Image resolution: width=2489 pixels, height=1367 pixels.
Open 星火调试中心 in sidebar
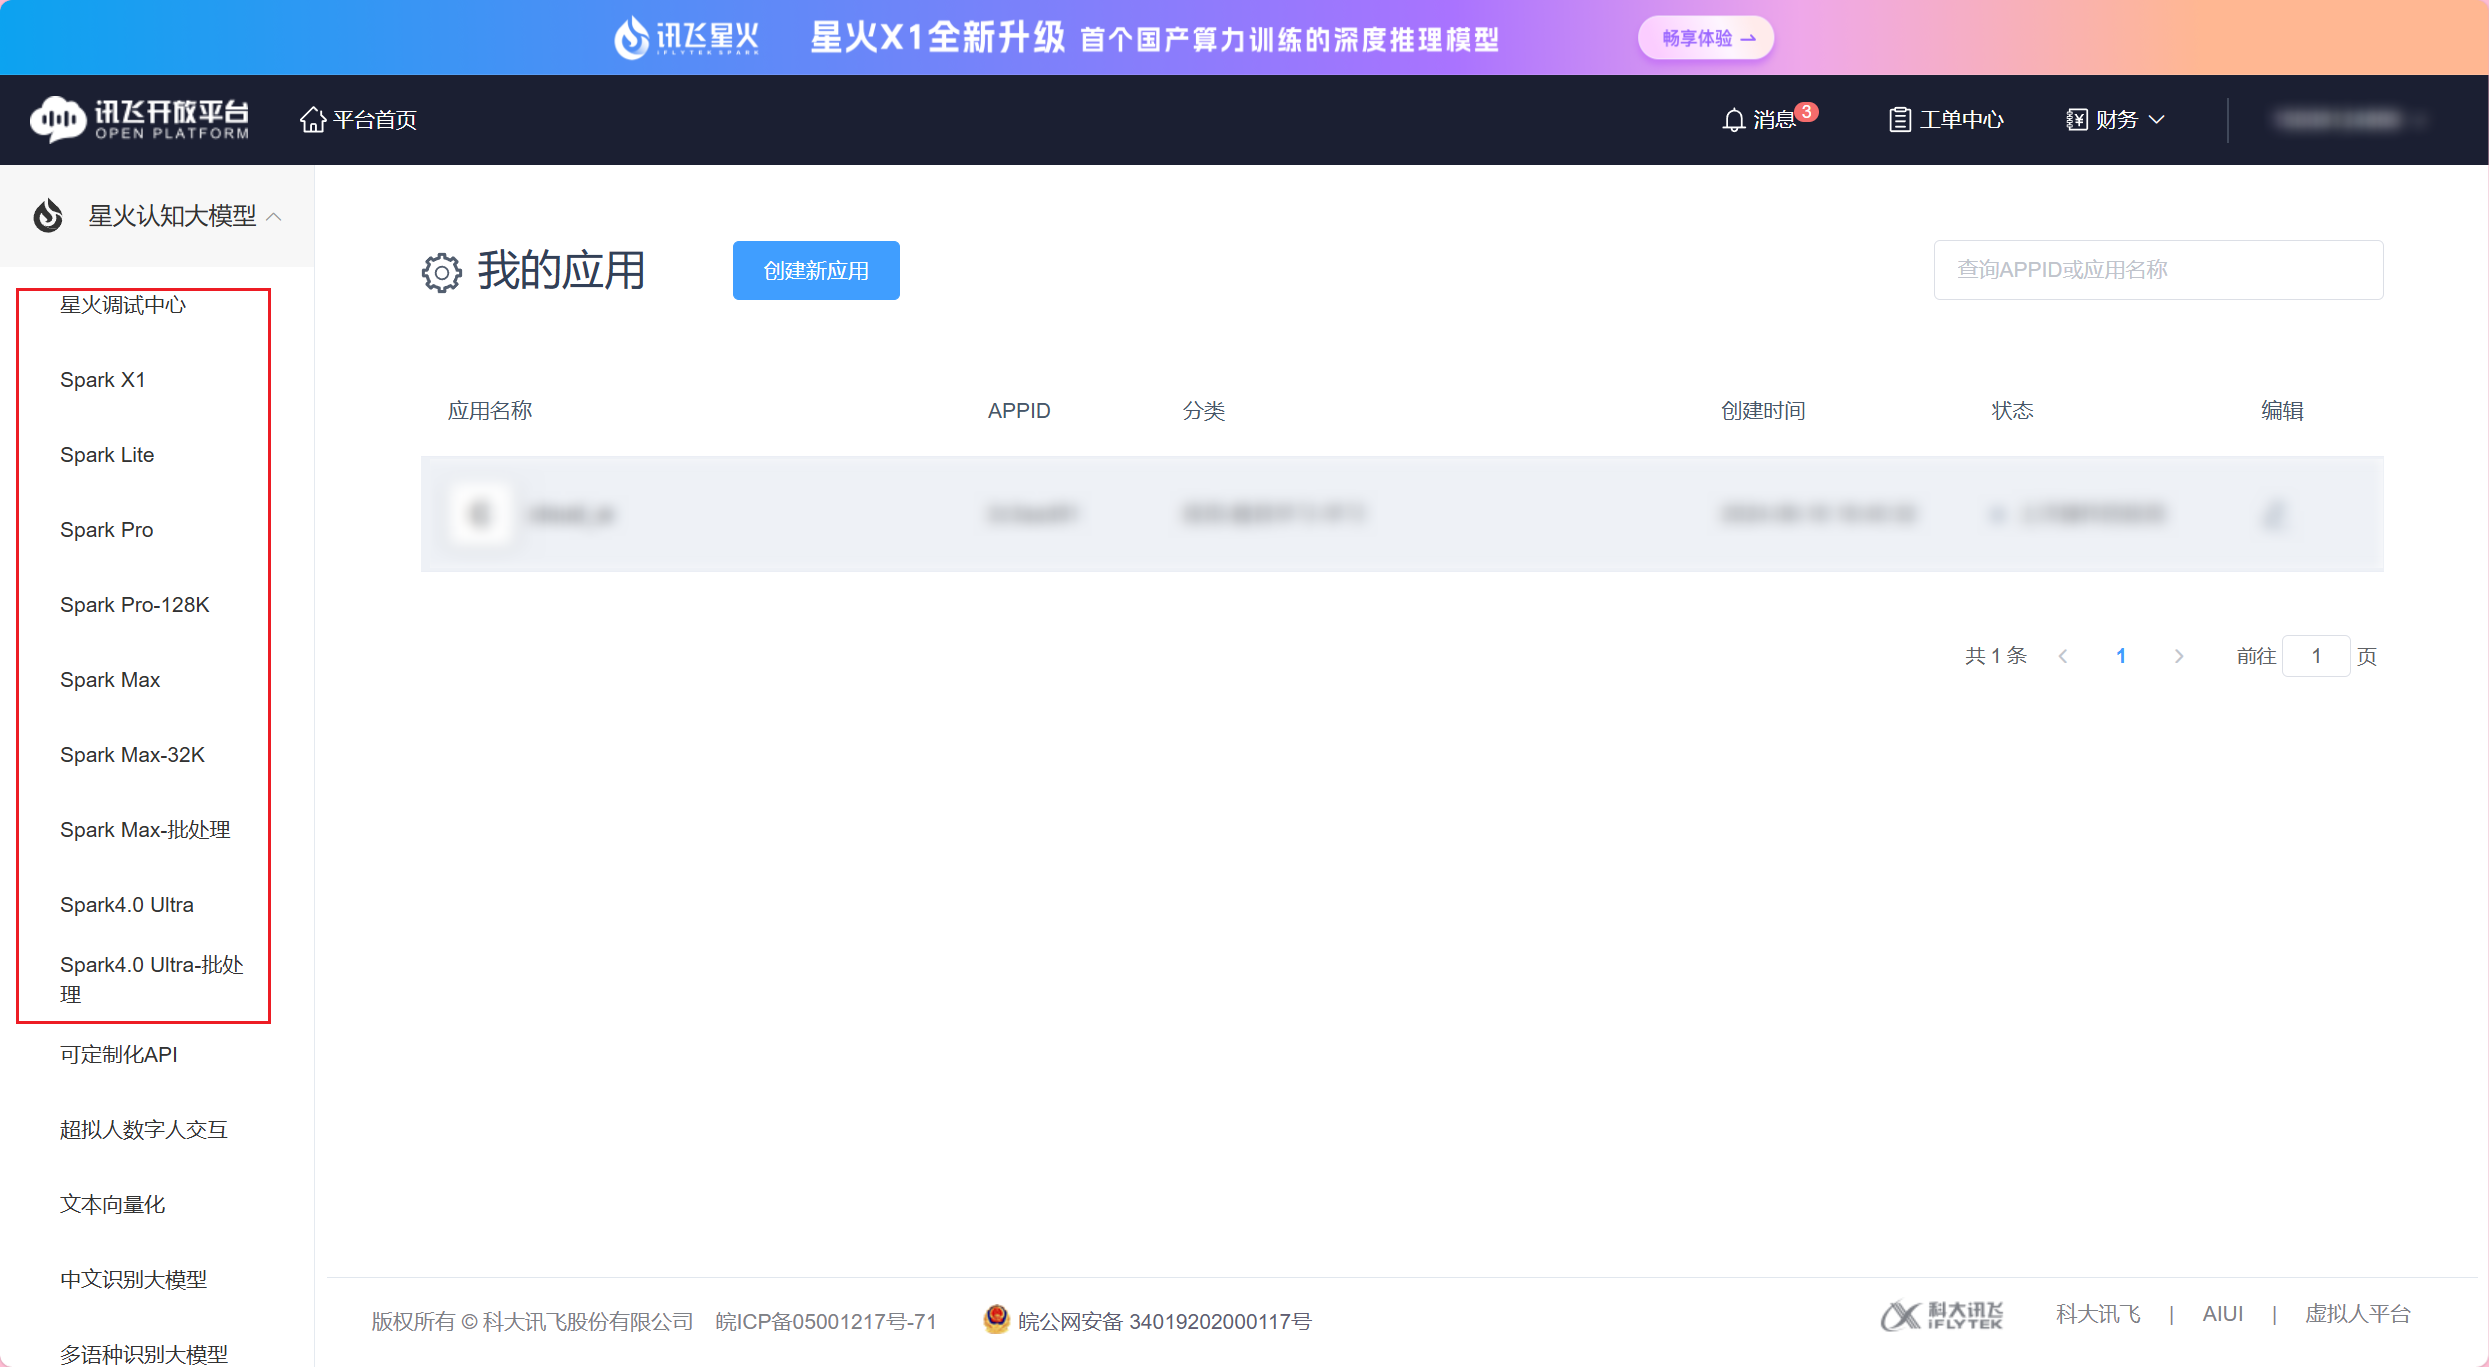coord(122,305)
